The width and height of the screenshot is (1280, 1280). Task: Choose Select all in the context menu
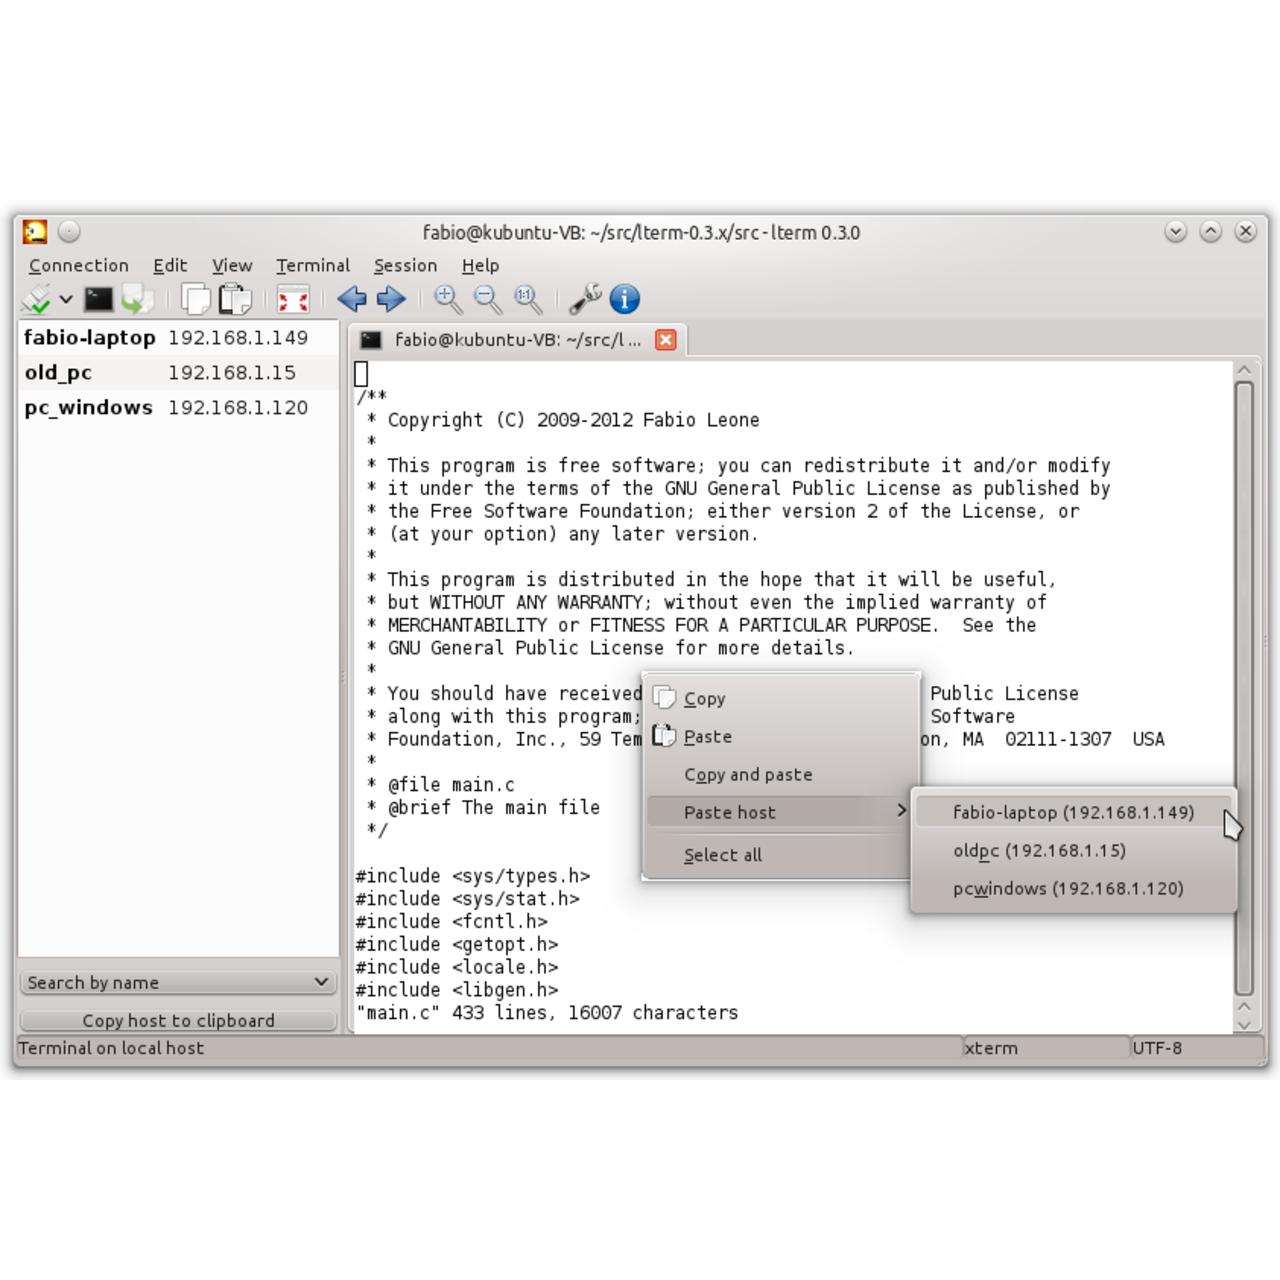tap(722, 855)
